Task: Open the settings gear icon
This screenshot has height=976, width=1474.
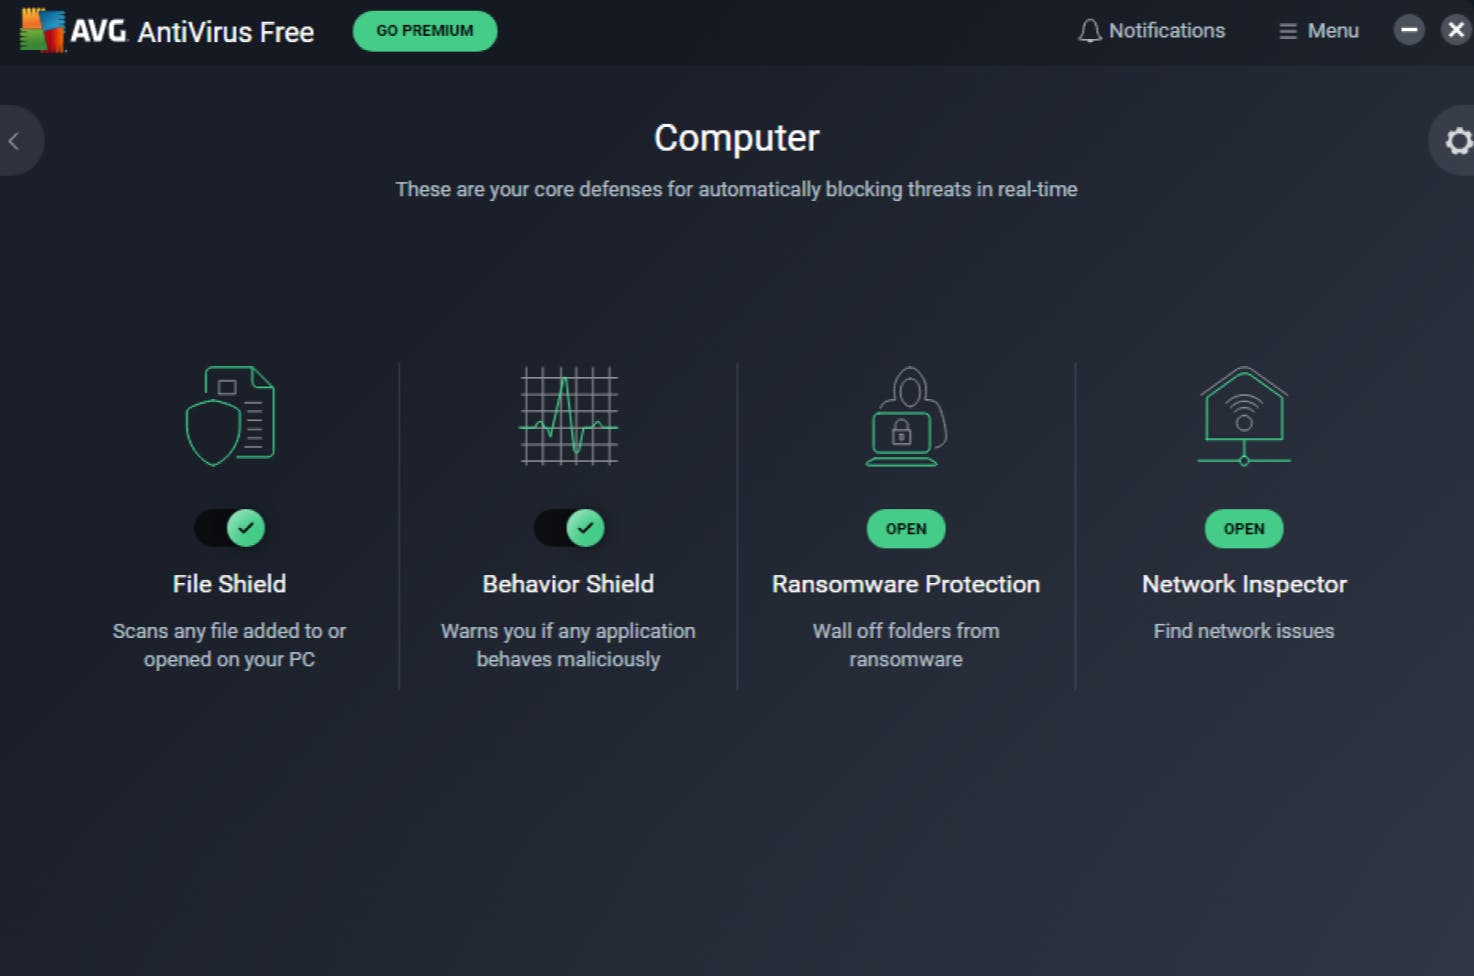Action: (1459, 141)
